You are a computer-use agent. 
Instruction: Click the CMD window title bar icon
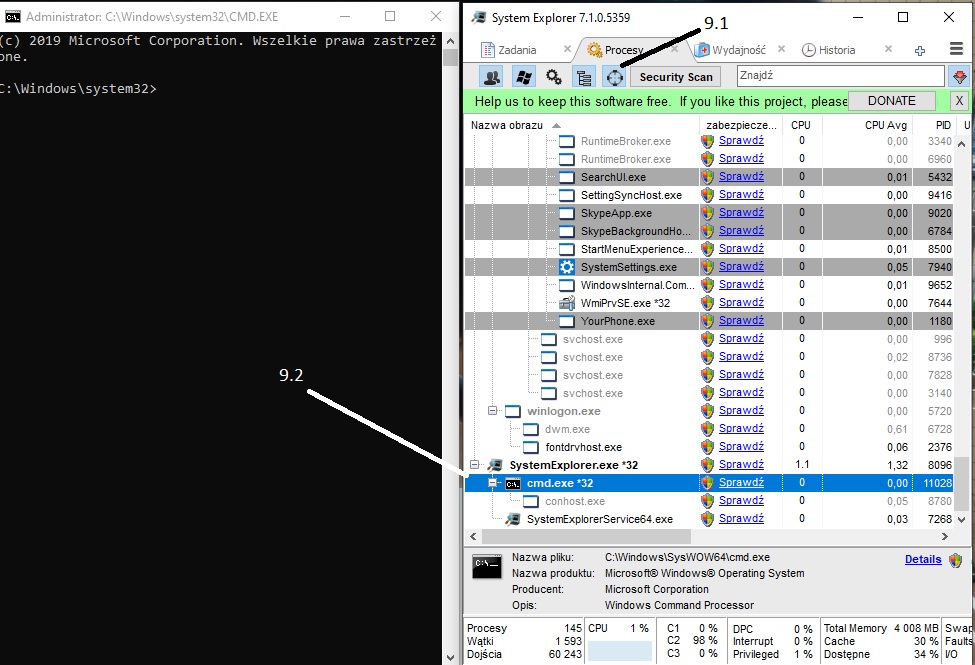12,17
